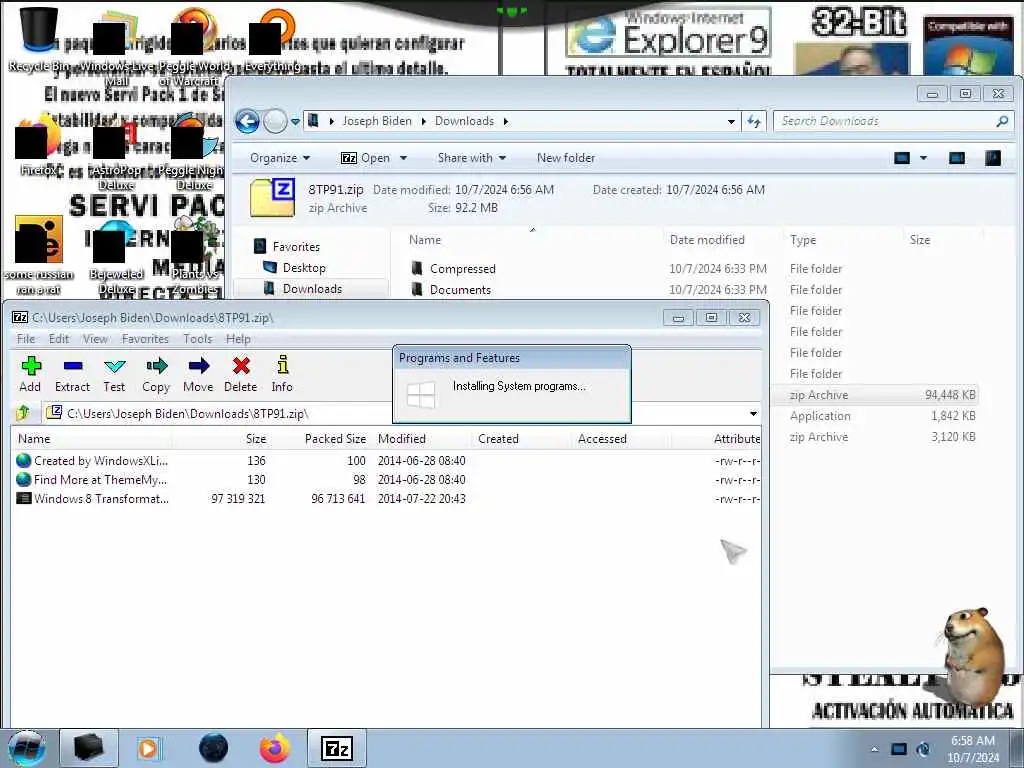
Task: Click the Add button in 7-Zip toolbar
Action: [x=30, y=374]
